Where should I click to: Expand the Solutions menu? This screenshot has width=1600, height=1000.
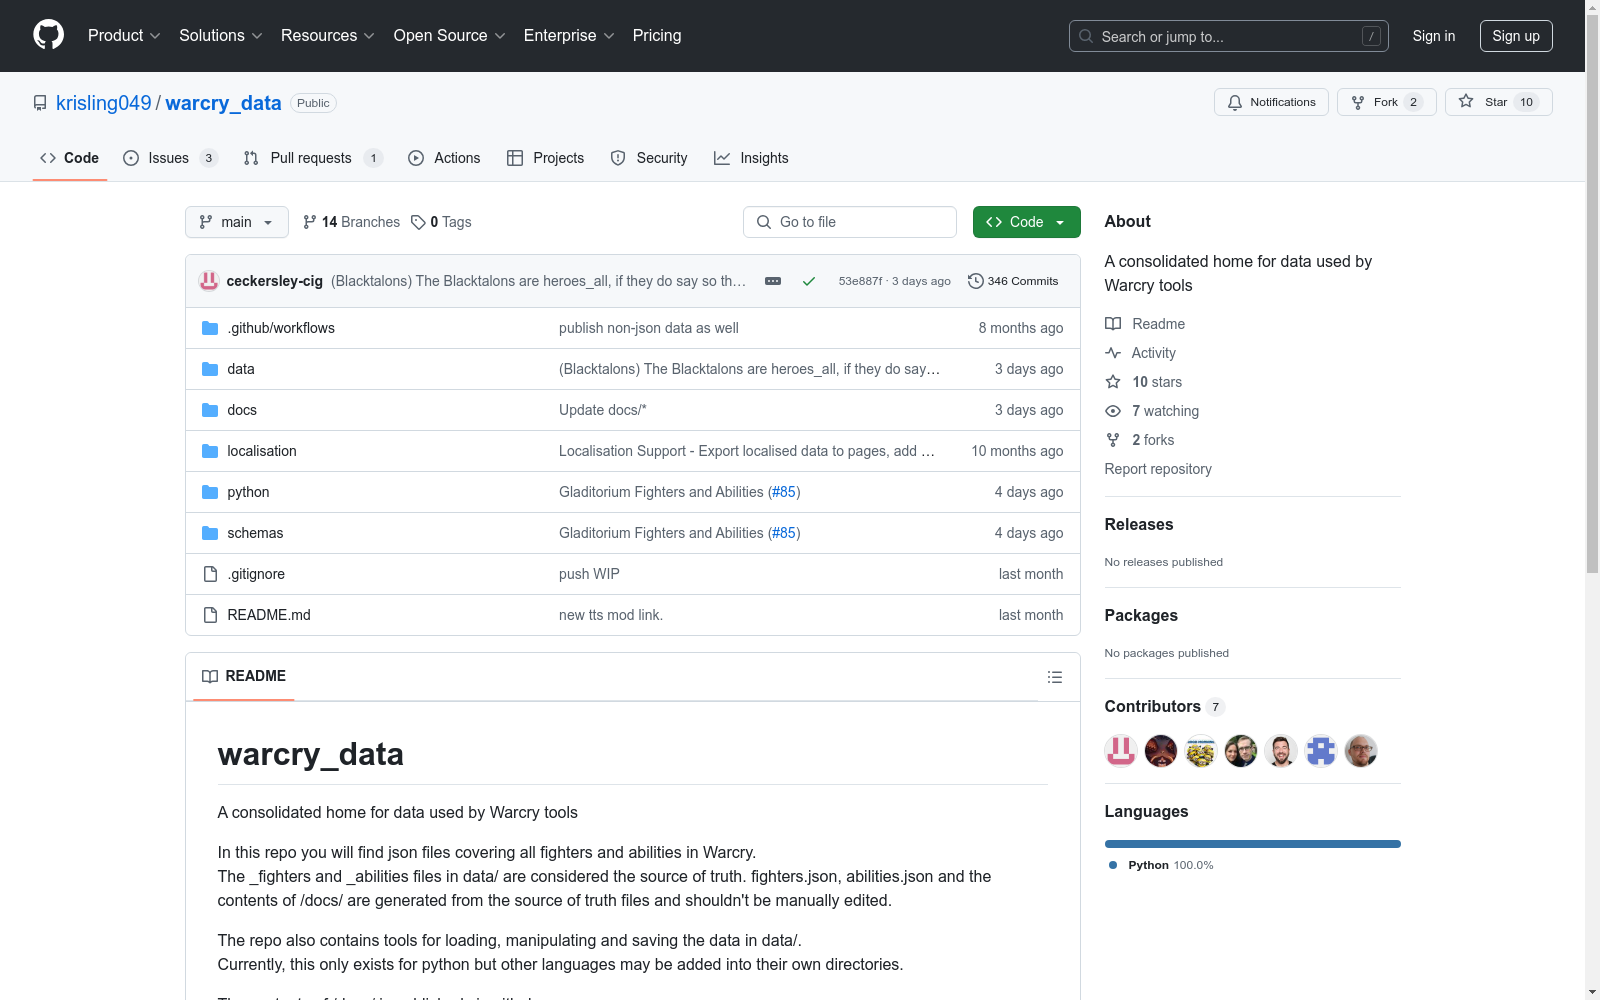coord(221,36)
